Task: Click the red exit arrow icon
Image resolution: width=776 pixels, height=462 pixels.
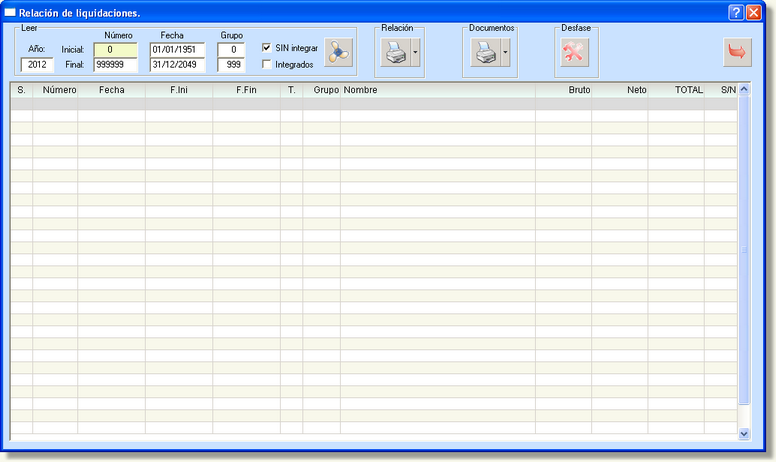Action: pyautogui.click(x=737, y=52)
